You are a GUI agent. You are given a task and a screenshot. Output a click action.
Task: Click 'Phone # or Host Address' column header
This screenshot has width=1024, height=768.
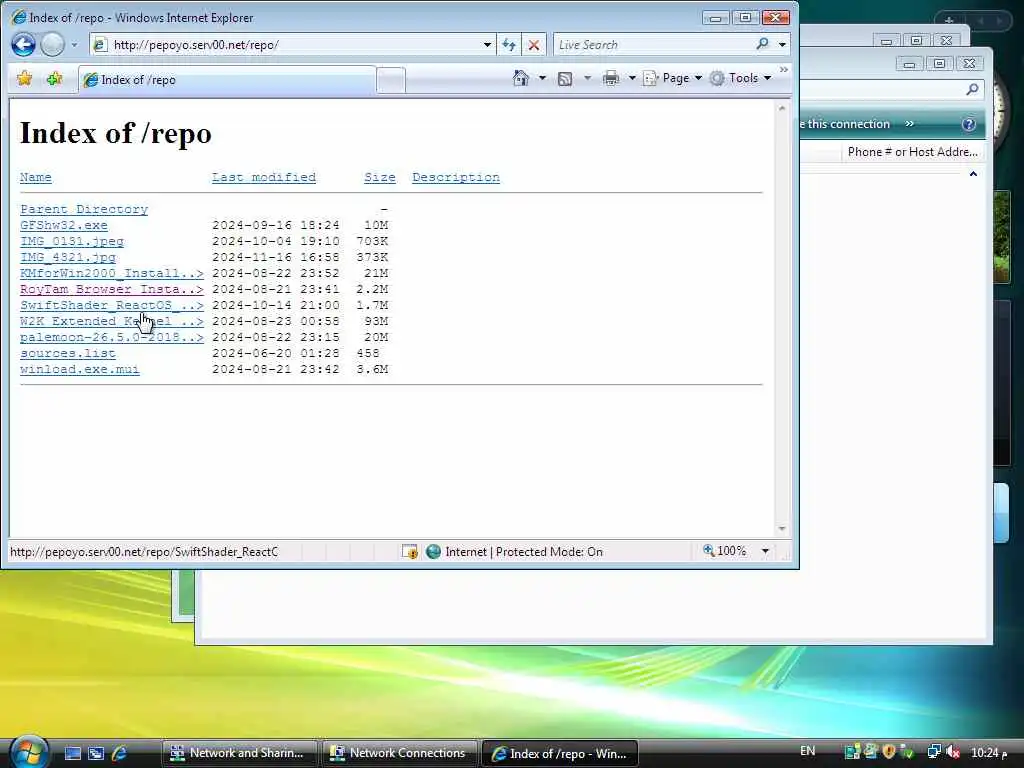pos(912,152)
